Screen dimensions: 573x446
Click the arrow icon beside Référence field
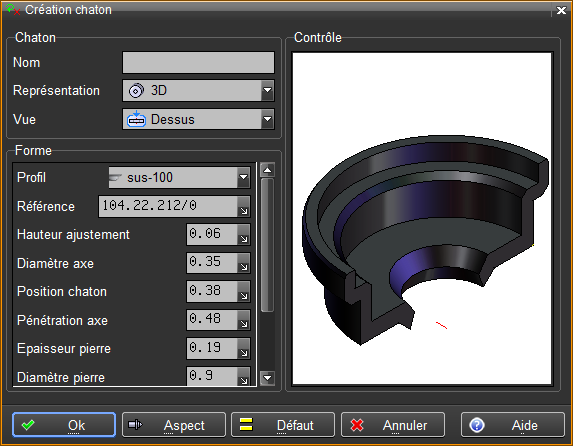tap(244, 207)
